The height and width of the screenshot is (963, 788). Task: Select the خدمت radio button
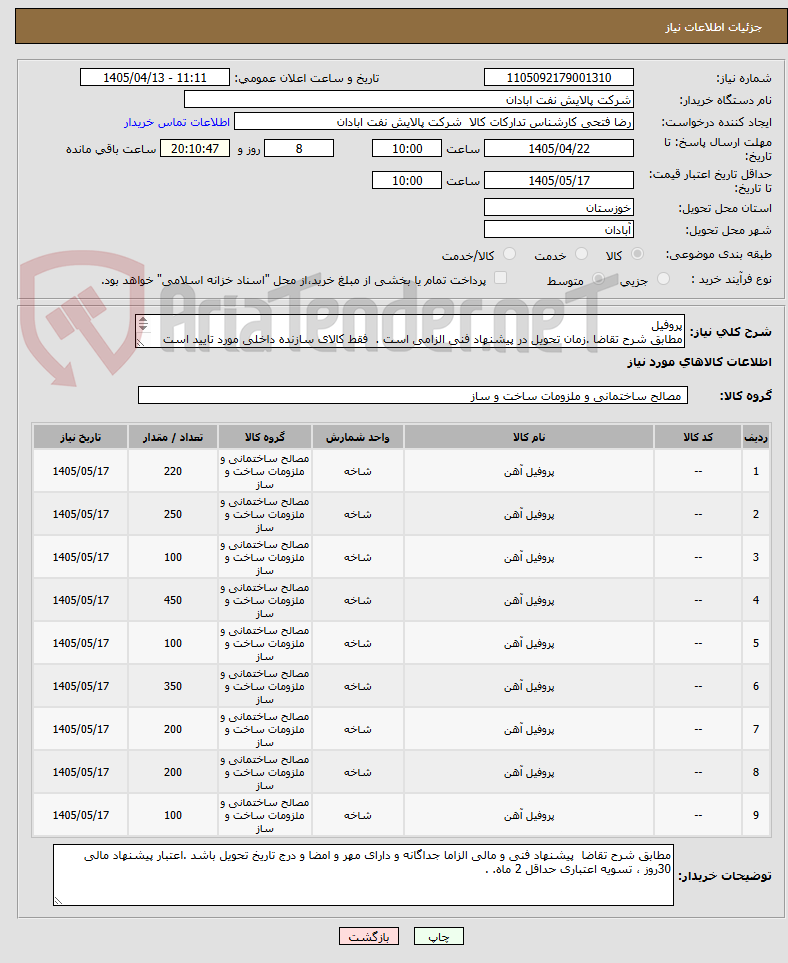[581, 254]
